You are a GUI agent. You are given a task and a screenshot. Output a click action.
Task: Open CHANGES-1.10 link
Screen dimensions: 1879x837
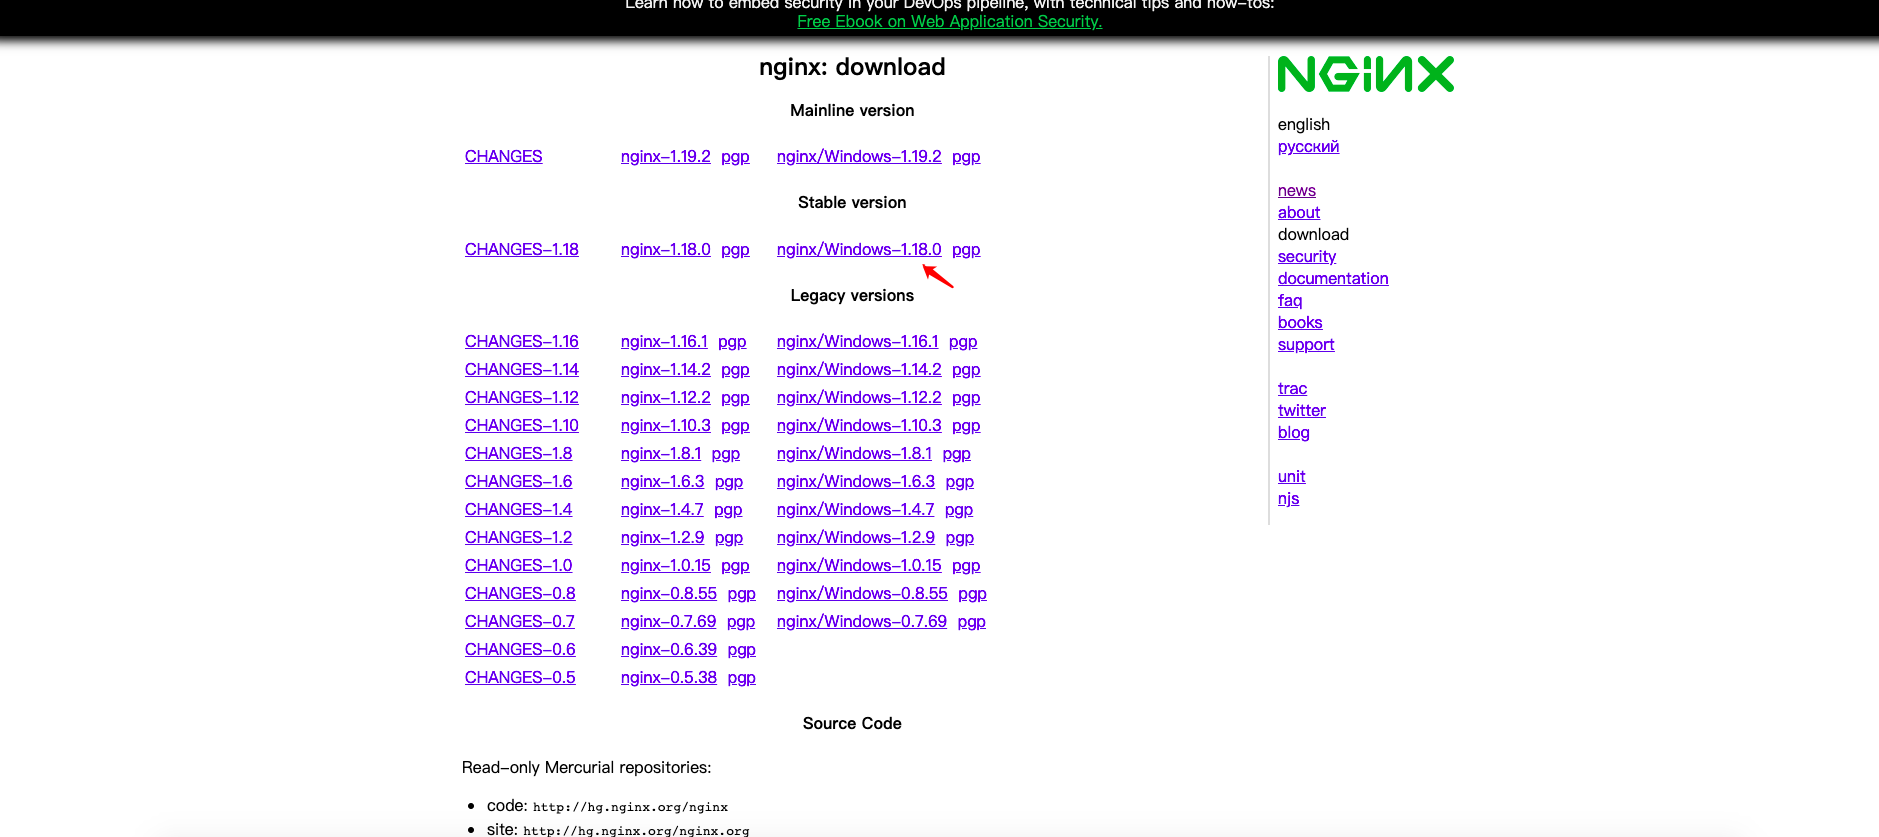point(521,426)
